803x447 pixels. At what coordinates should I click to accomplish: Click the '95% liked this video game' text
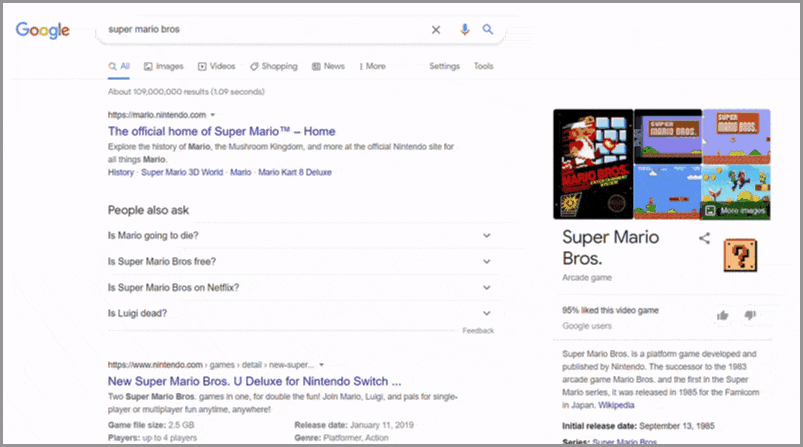[x=610, y=310]
